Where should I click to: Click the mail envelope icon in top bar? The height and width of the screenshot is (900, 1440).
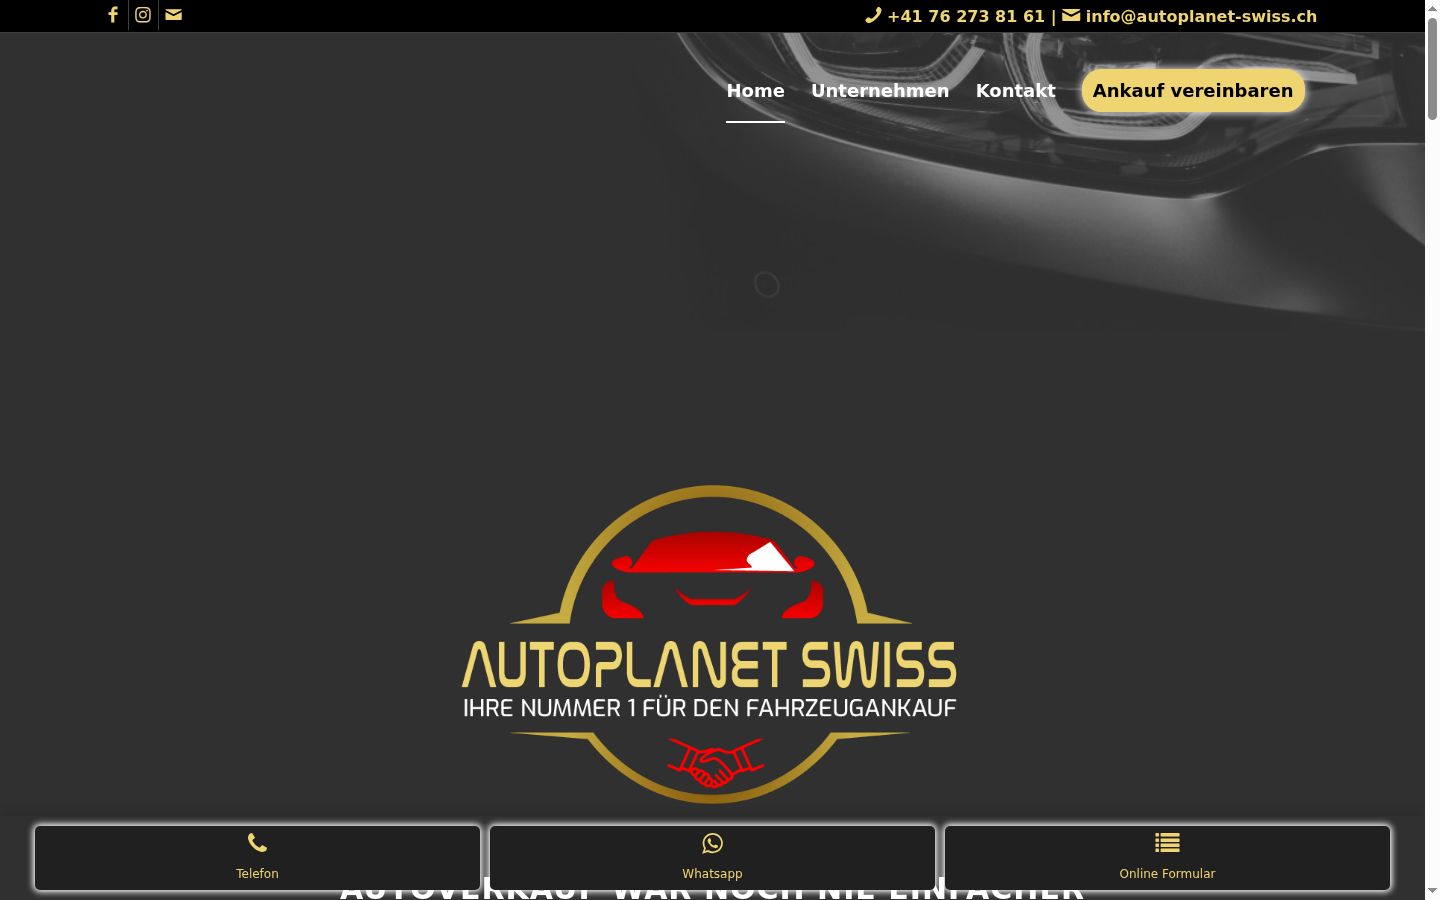click(x=174, y=15)
